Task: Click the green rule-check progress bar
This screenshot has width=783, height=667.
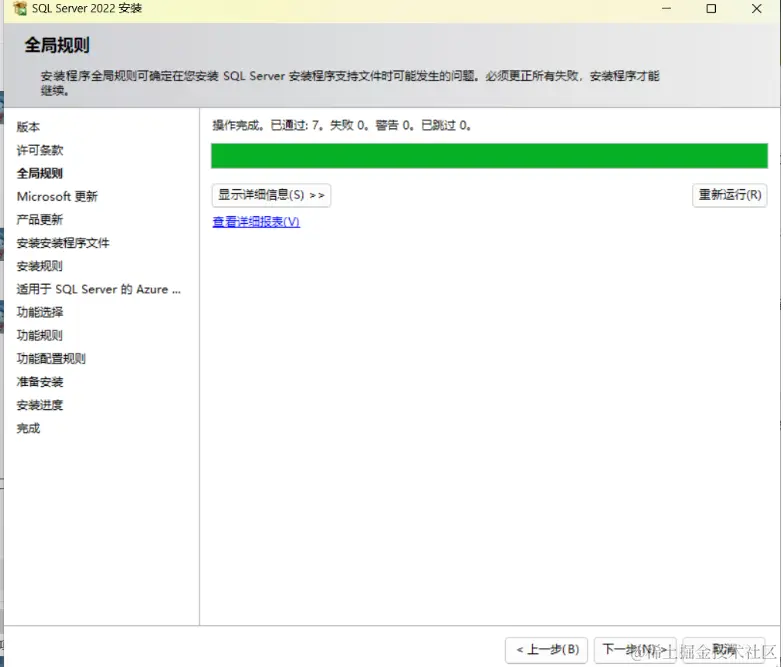Action: pos(489,156)
